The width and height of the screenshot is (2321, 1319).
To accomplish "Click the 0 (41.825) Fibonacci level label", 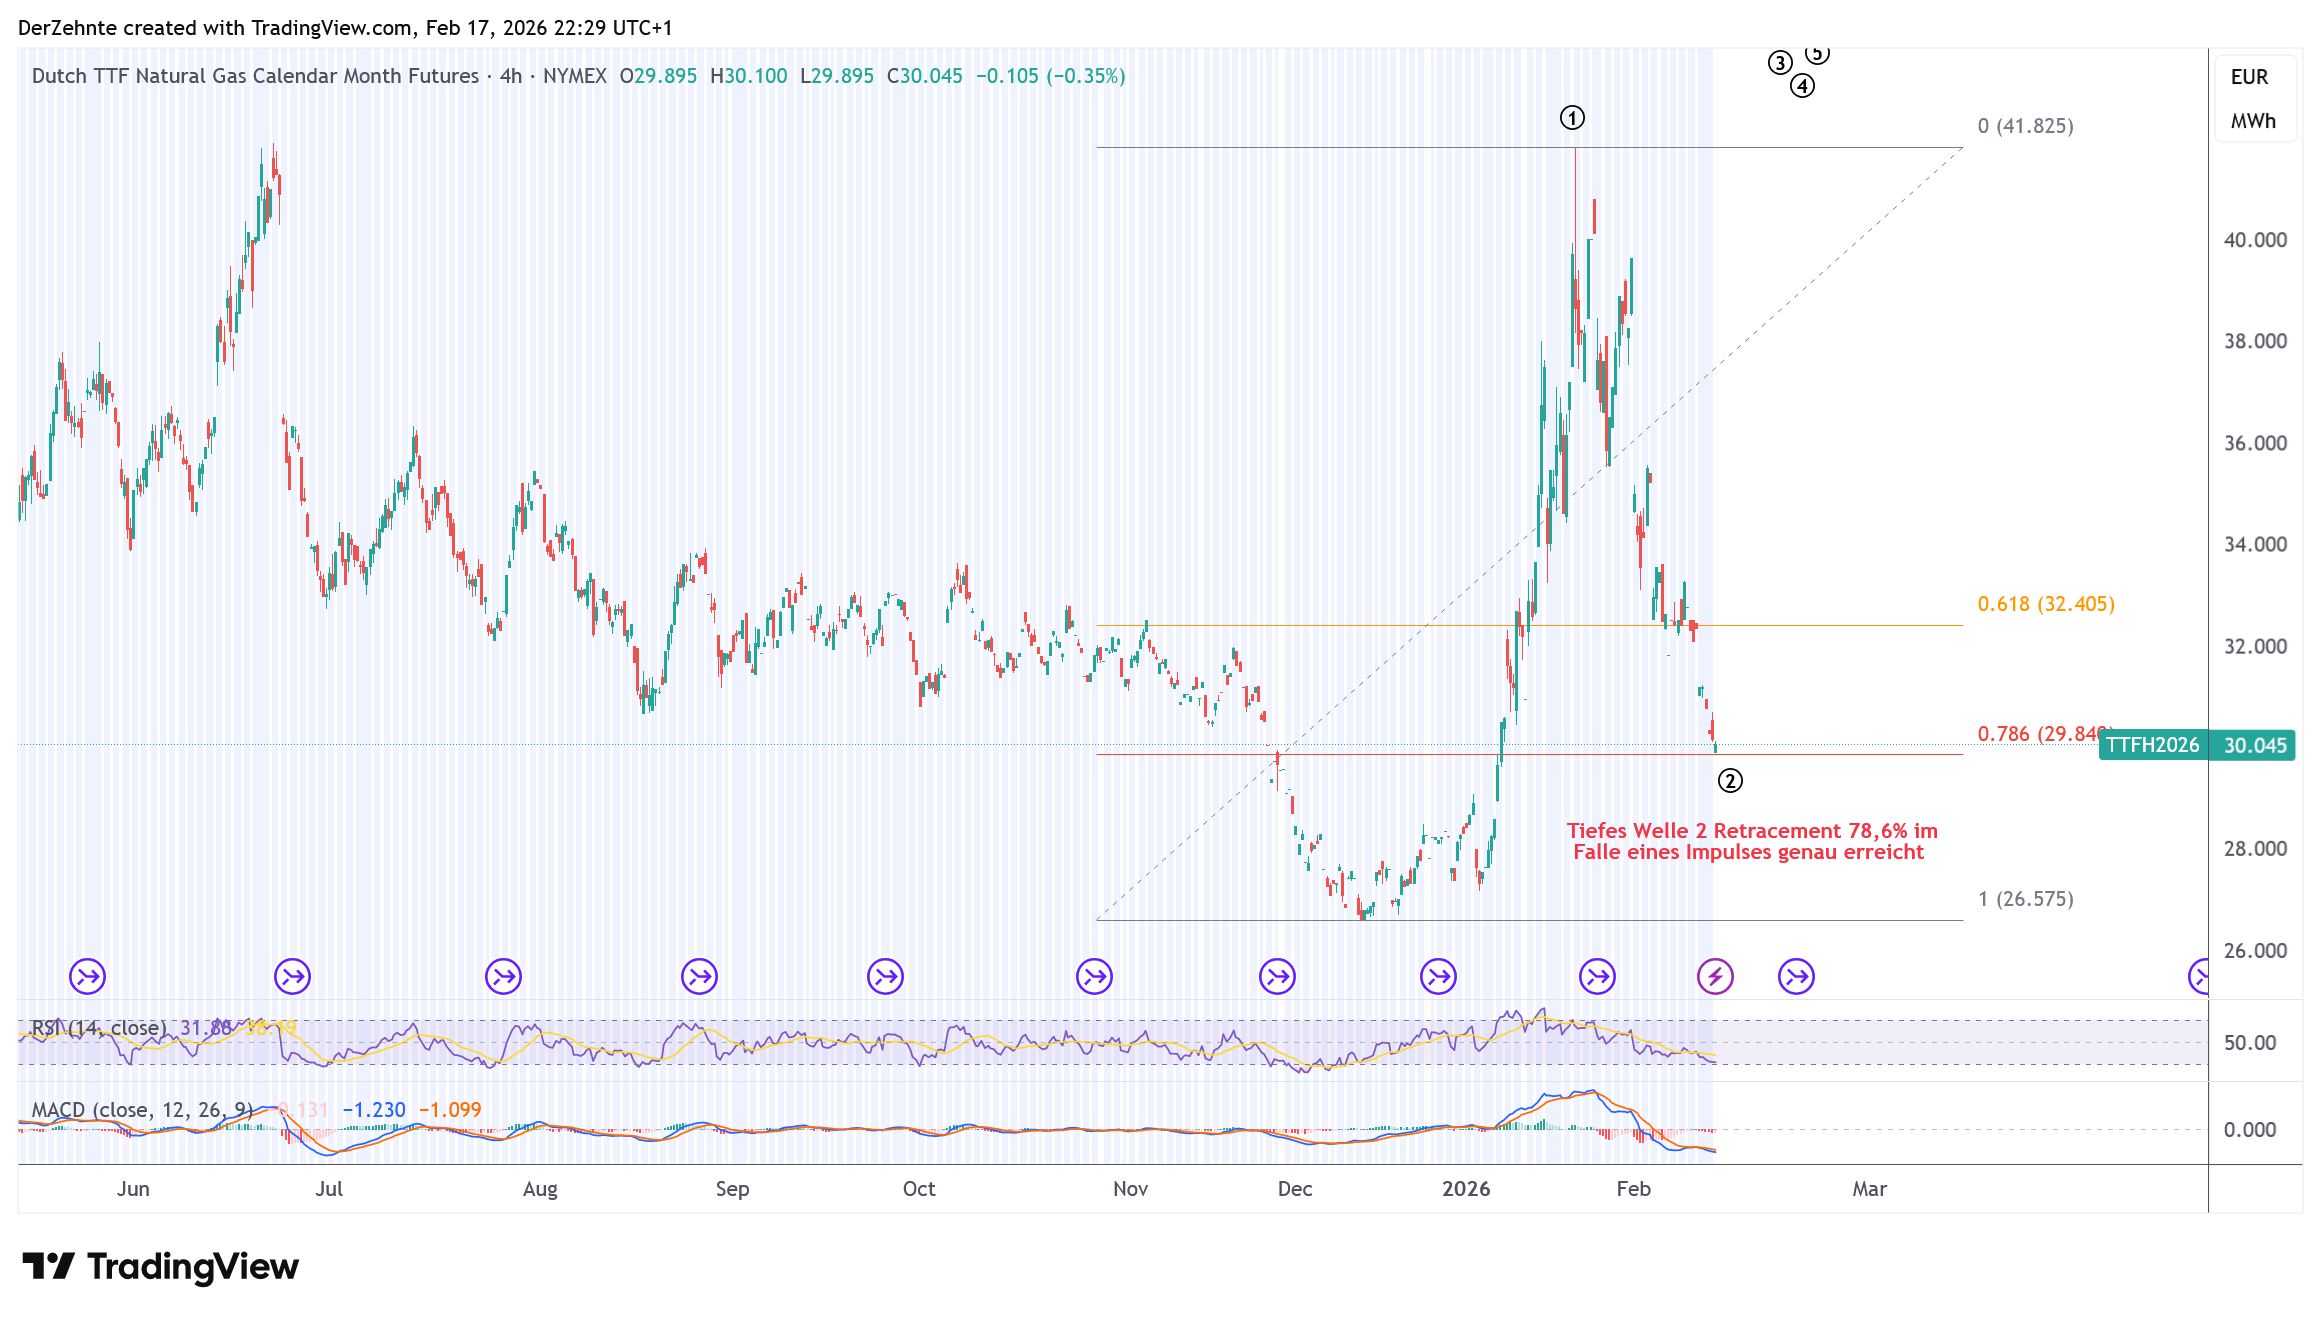I will (2025, 126).
